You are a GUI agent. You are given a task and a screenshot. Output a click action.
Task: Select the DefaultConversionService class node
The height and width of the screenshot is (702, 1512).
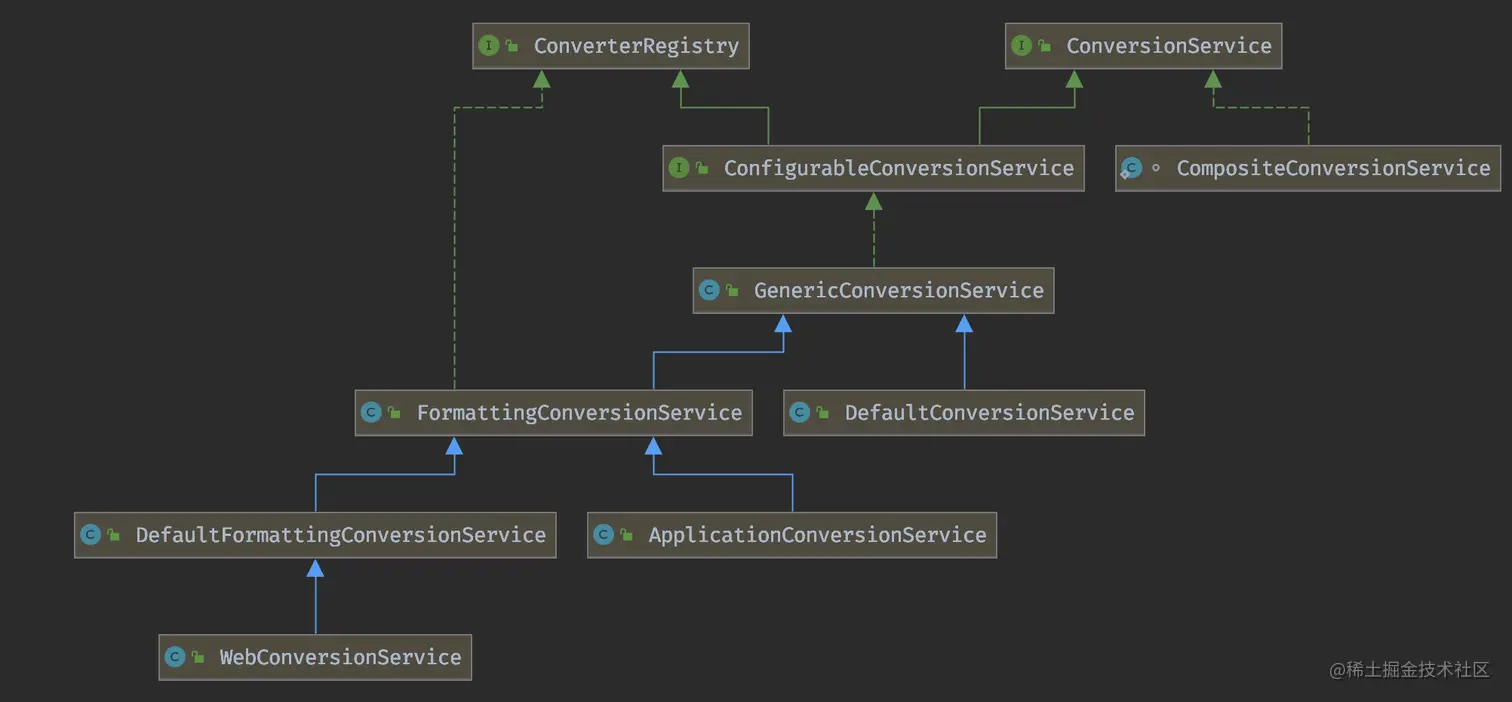964,413
